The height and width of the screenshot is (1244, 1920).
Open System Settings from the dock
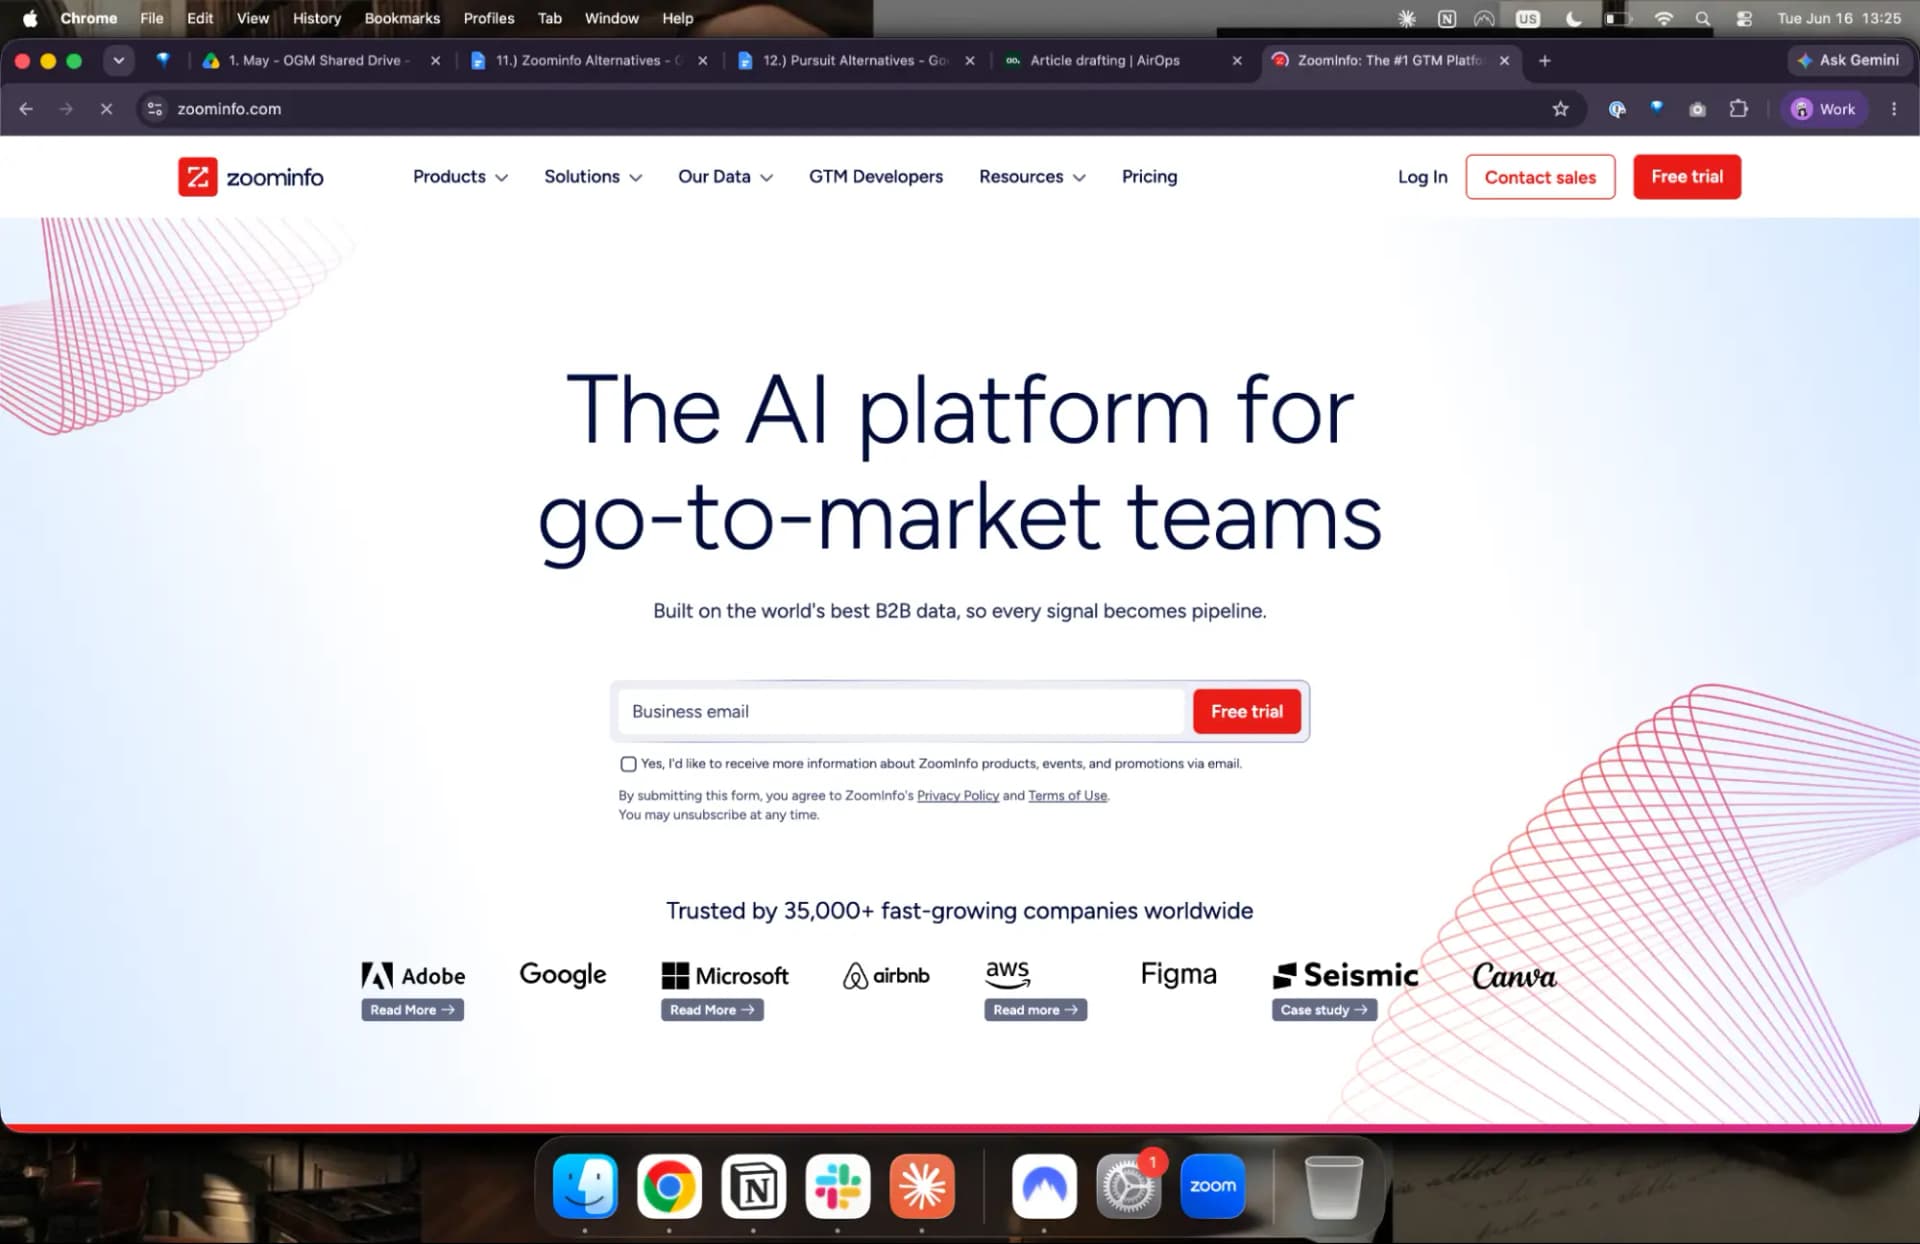point(1128,1186)
